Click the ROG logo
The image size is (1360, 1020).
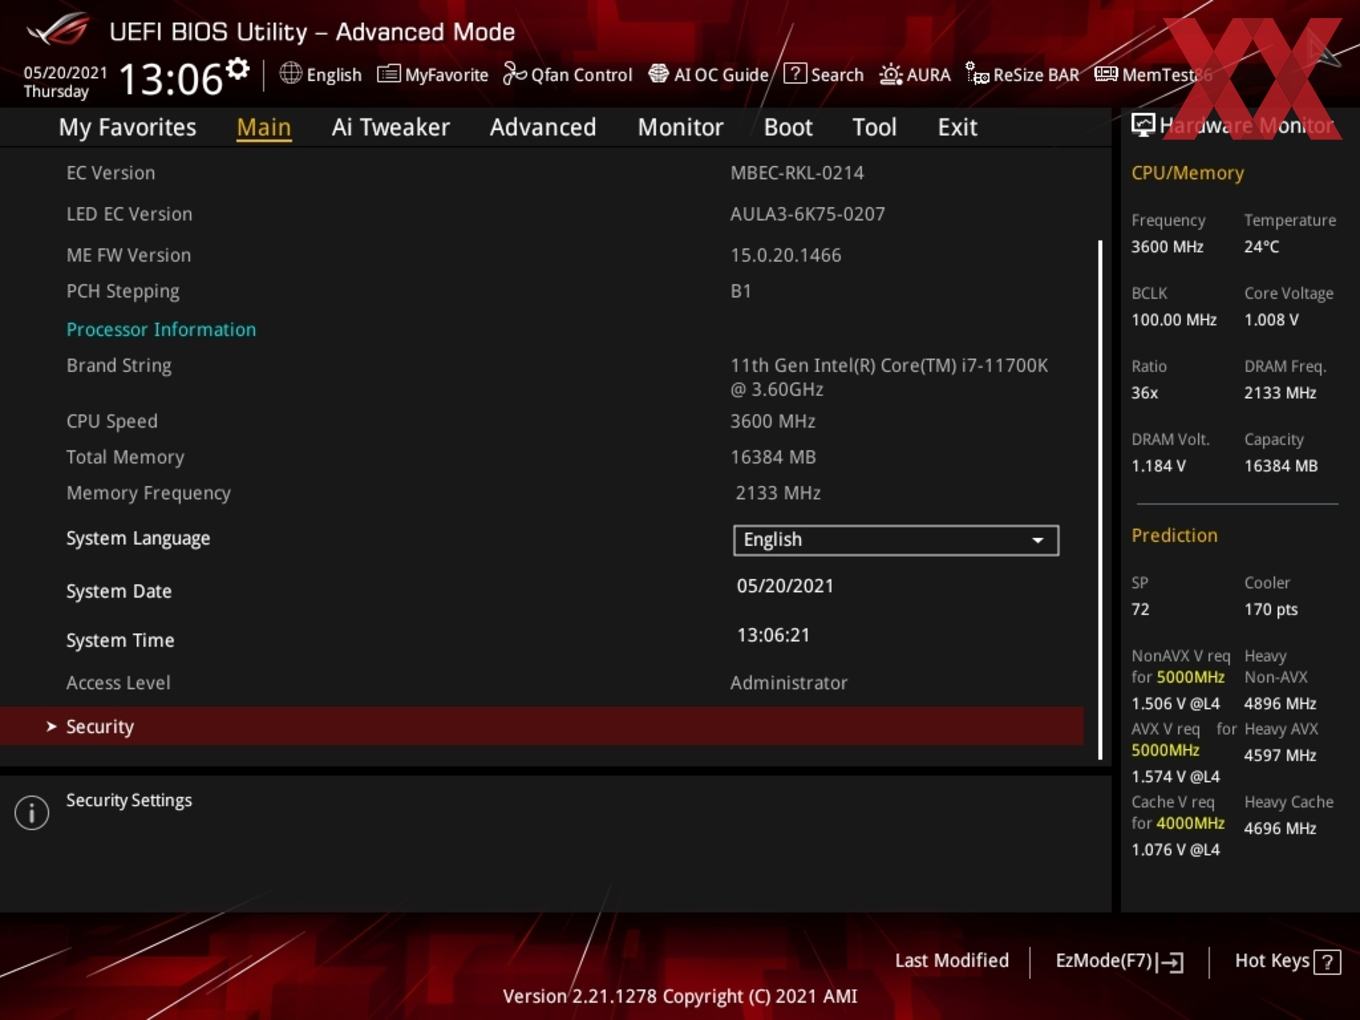(x=57, y=31)
